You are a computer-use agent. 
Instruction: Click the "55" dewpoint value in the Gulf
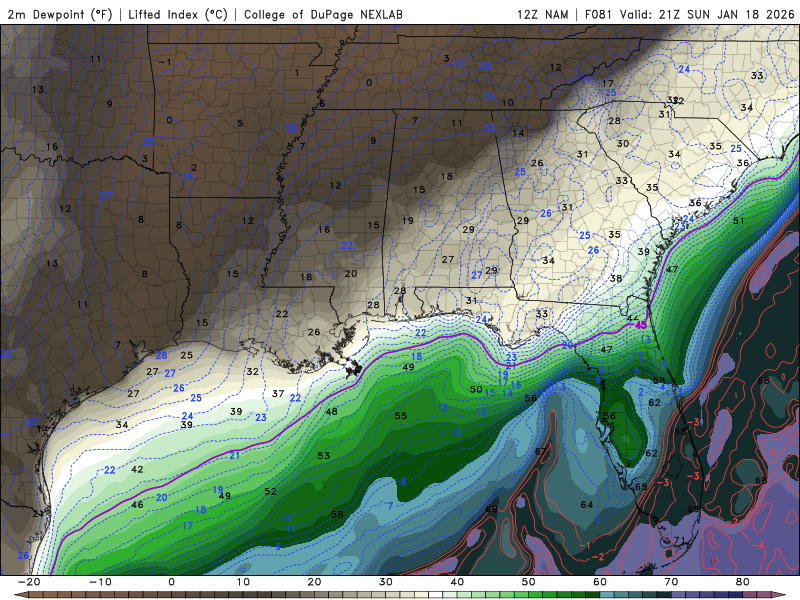401,416
